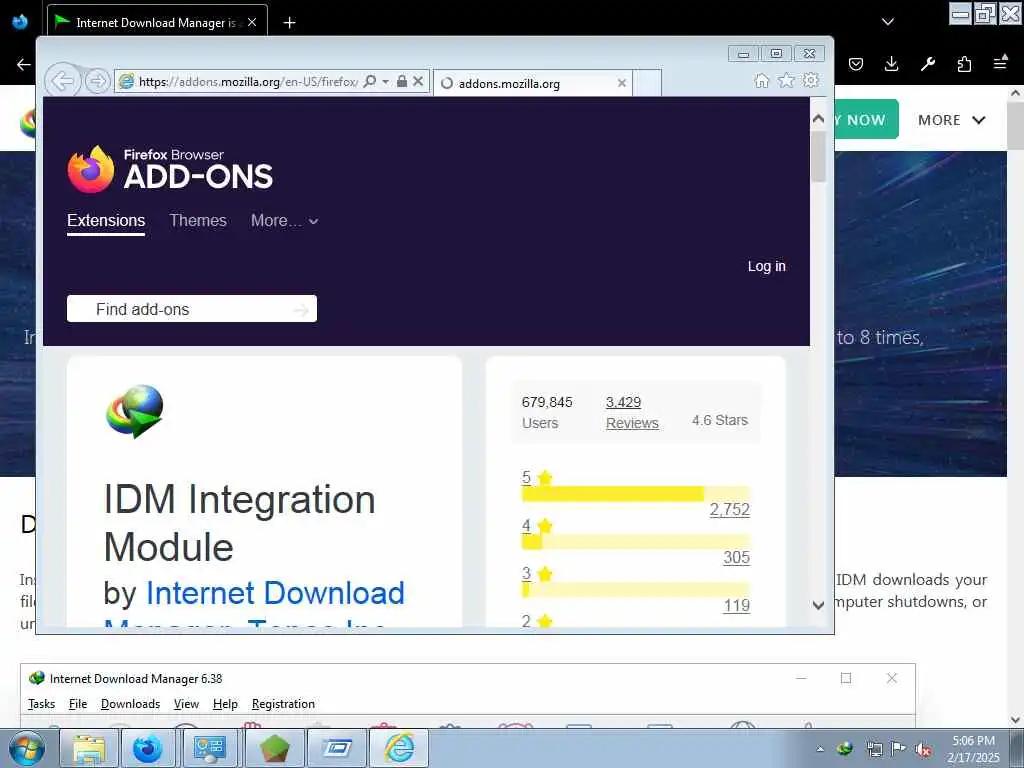
Task: Click the IE forward arrow button
Action: click(x=97, y=82)
